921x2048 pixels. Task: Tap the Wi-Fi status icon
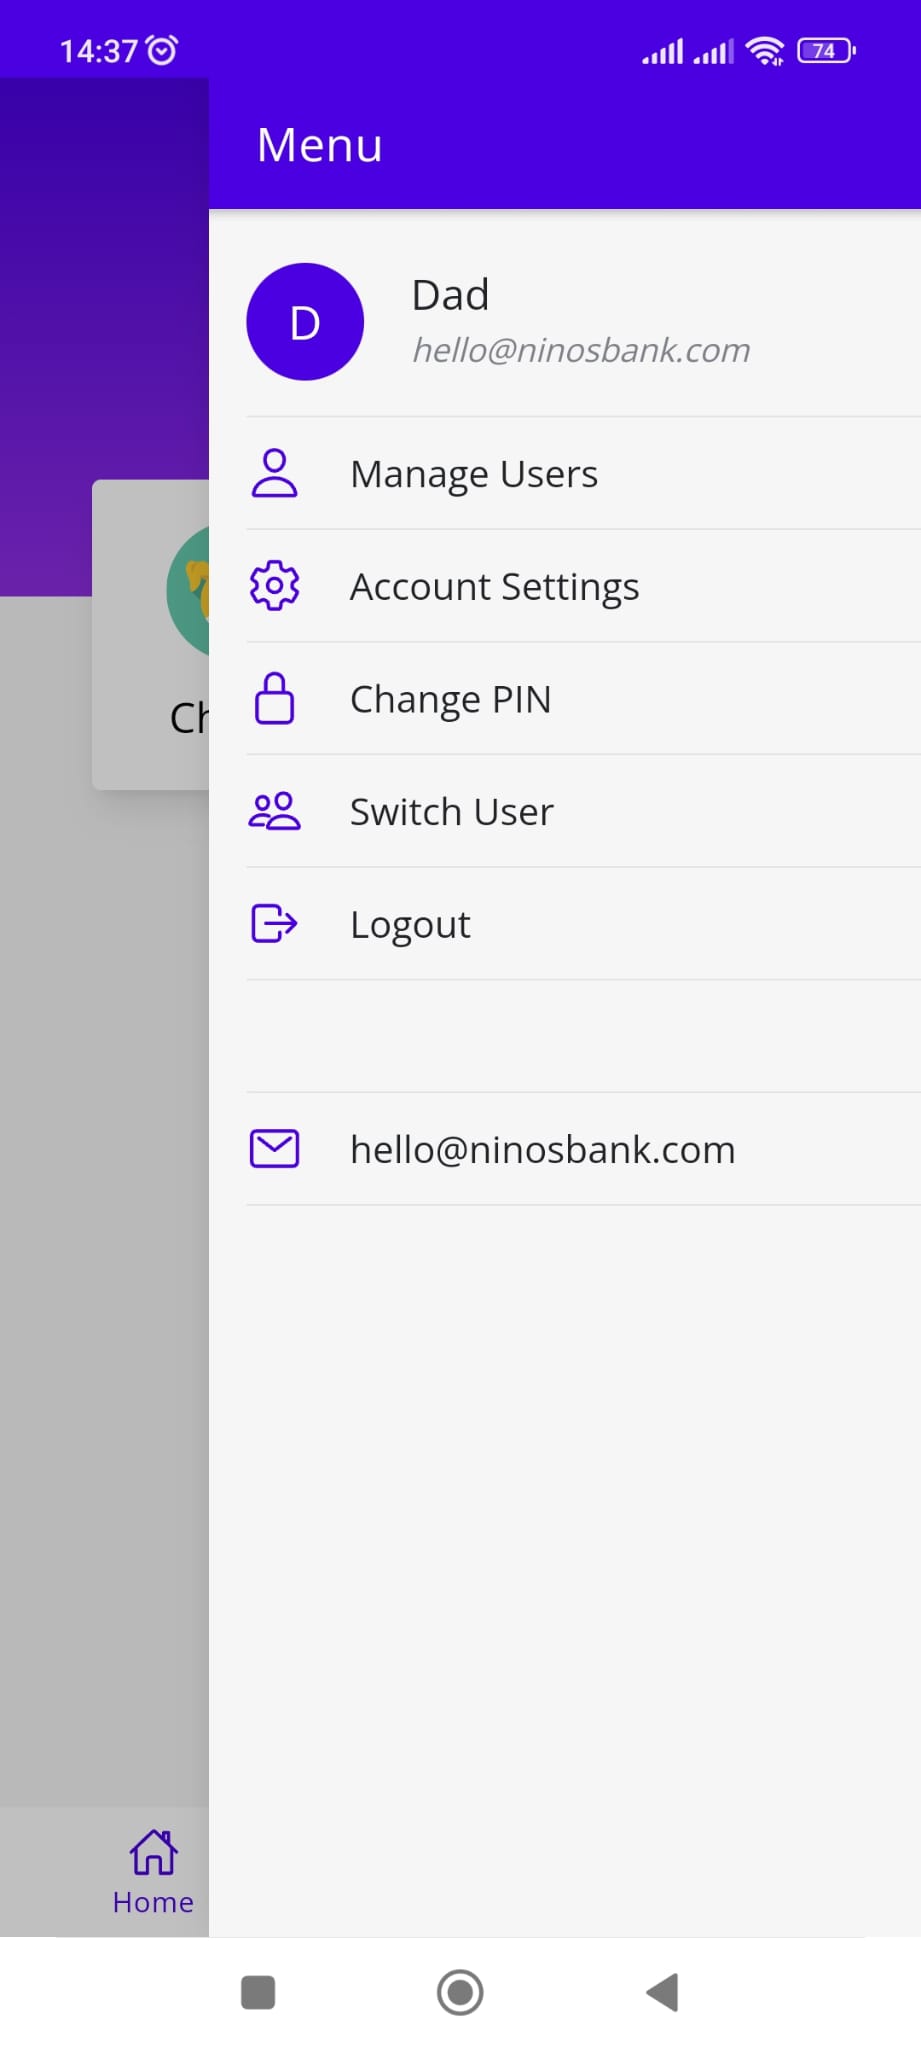tap(765, 51)
